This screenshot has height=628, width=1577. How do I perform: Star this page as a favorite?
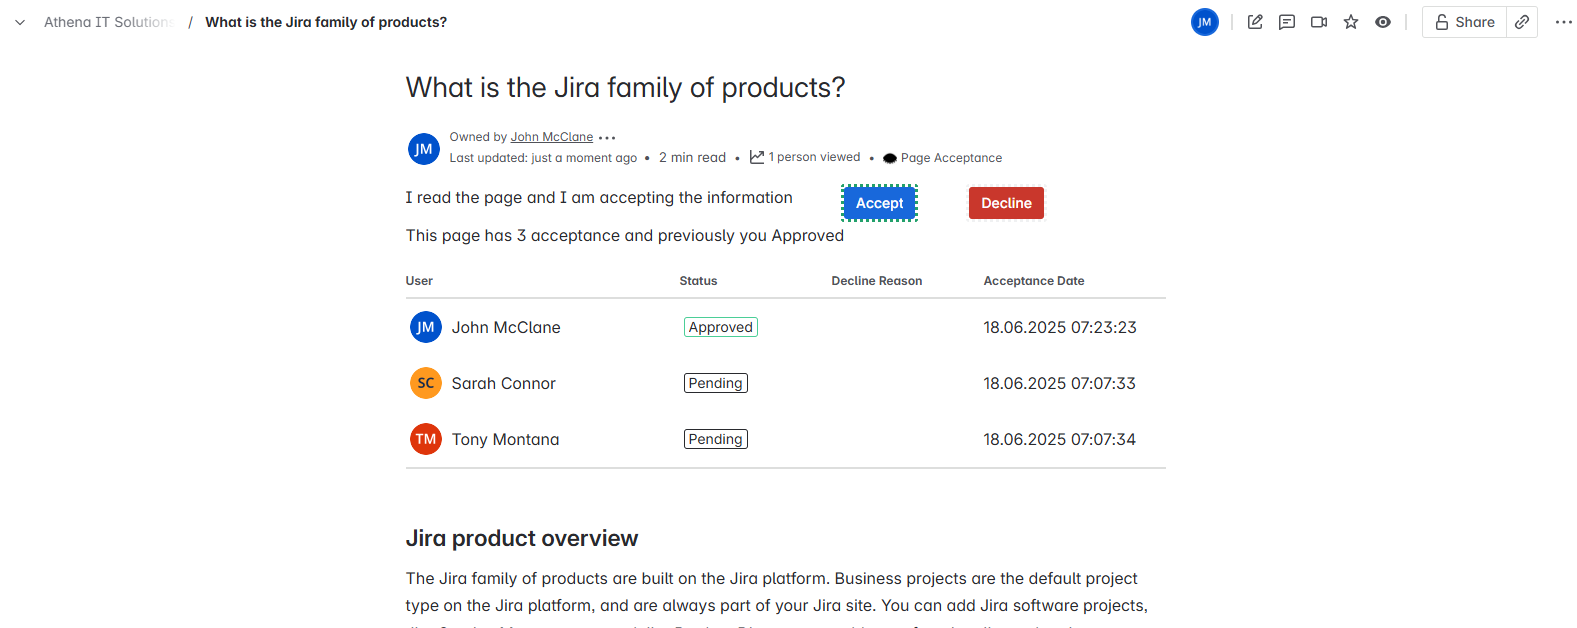click(x=1351, y=22)
